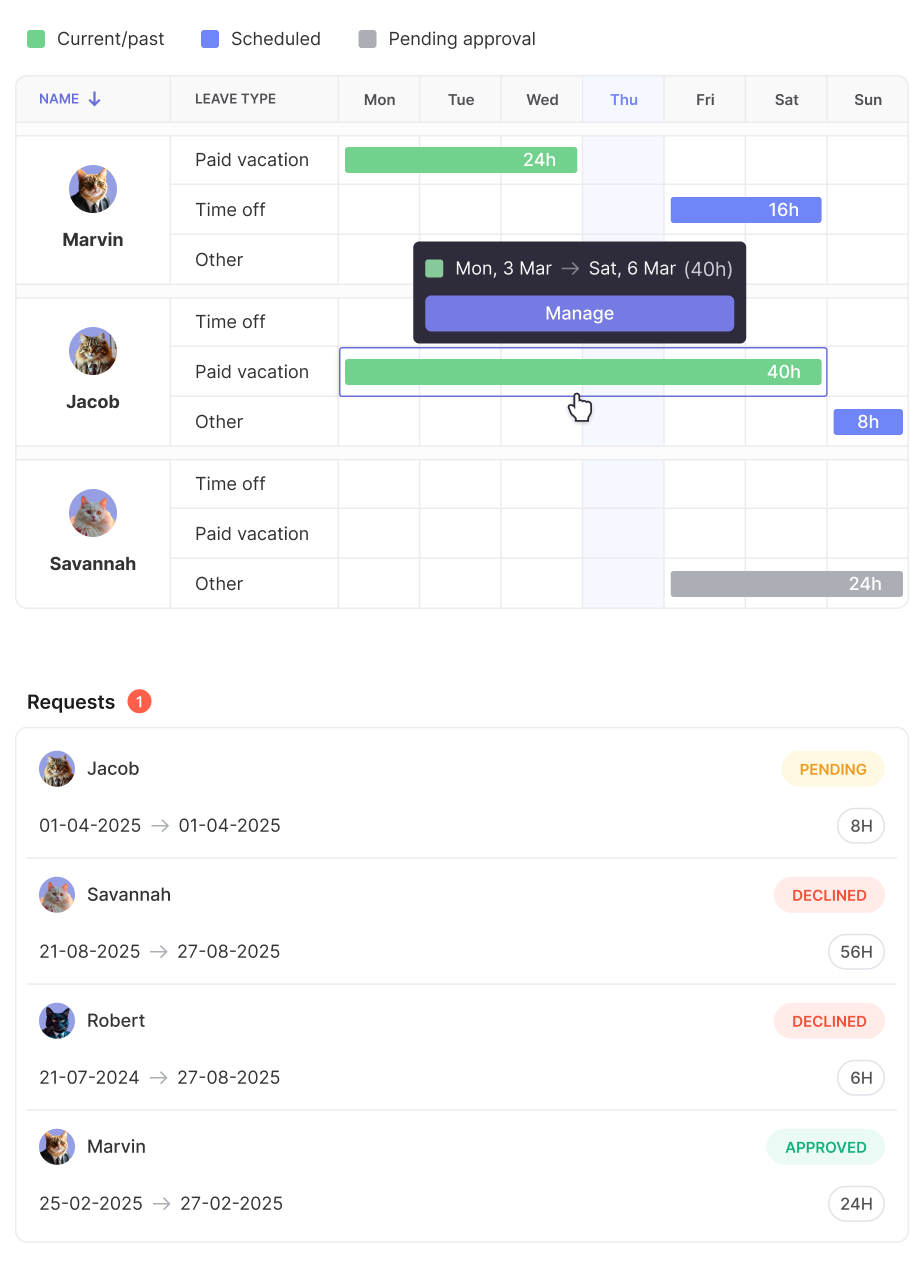This screenshot has width=924, height=1272.
Task: Click Savannah's avatar in the schedule table
Action: tap(93, 513)
